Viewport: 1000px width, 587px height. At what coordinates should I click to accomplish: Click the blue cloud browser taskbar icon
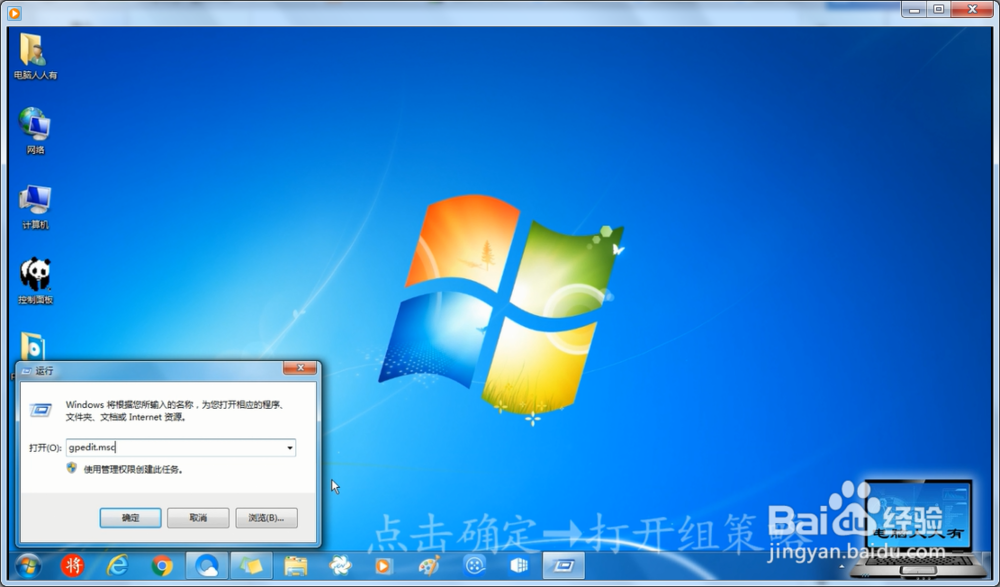tap(207, 566)
